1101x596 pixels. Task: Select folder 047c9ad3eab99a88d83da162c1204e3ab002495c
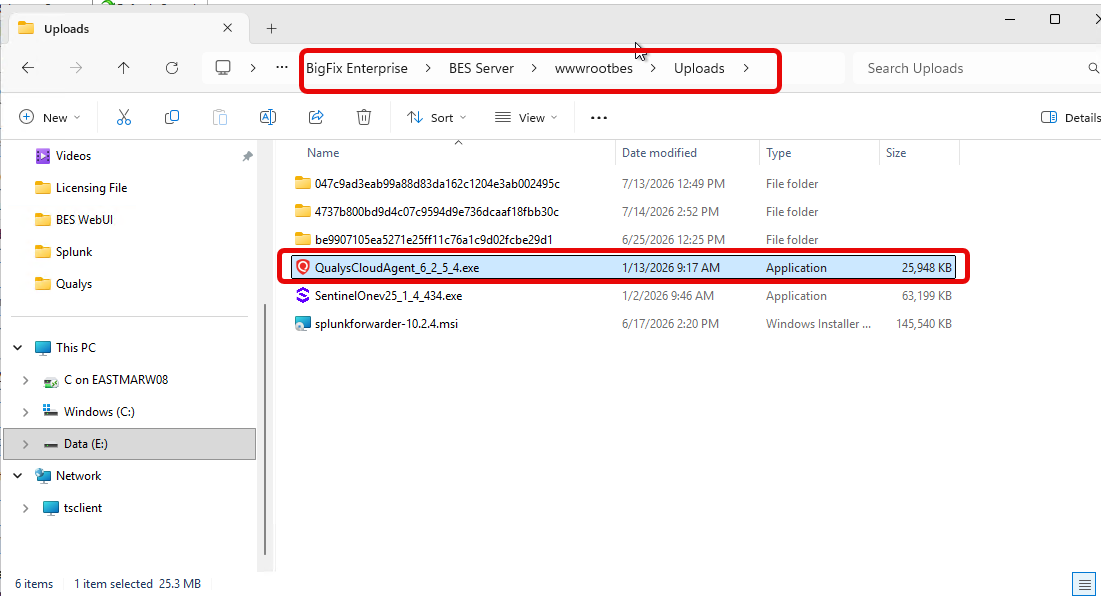coord(437,183)
